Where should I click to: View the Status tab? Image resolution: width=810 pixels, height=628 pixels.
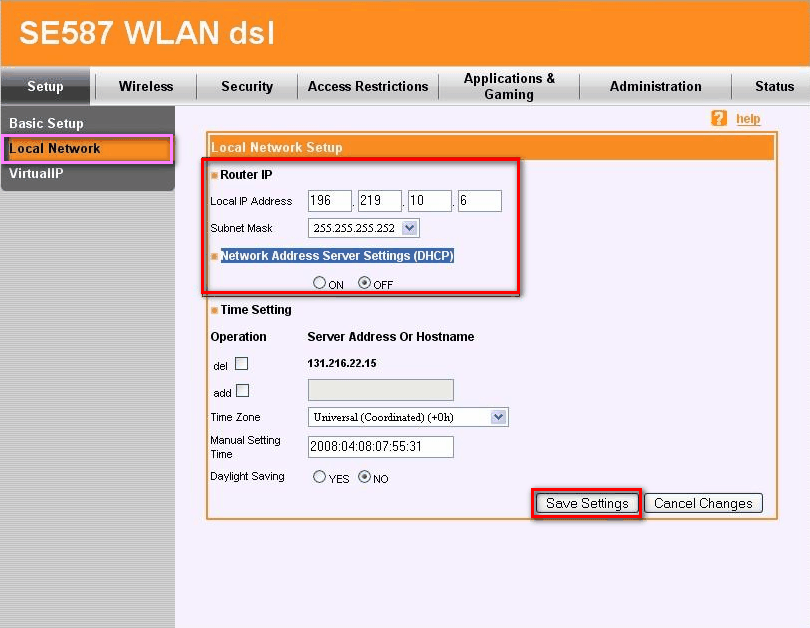(774, 86)
